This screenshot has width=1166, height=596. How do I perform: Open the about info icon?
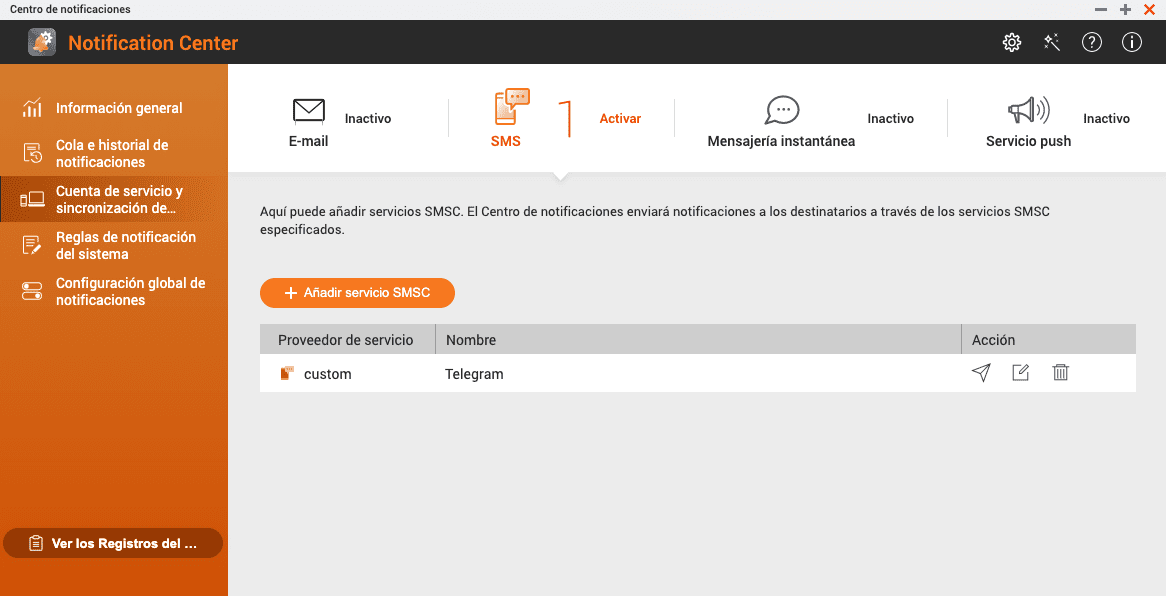[1132, 42]
